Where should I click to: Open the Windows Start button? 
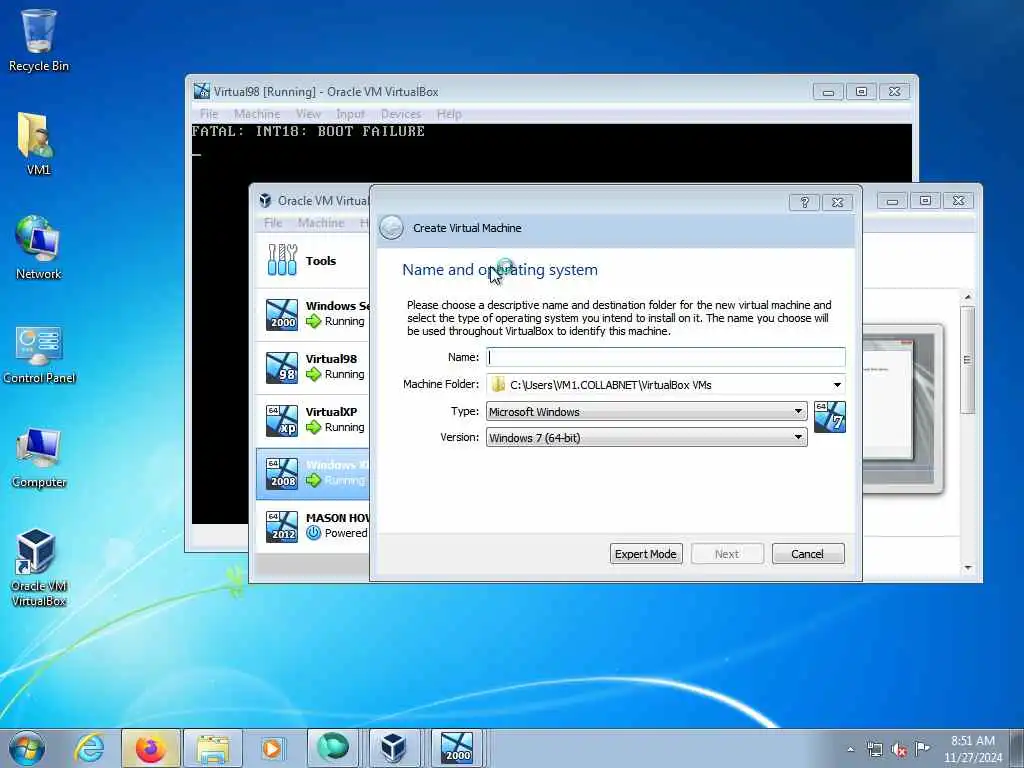(27, 748)
